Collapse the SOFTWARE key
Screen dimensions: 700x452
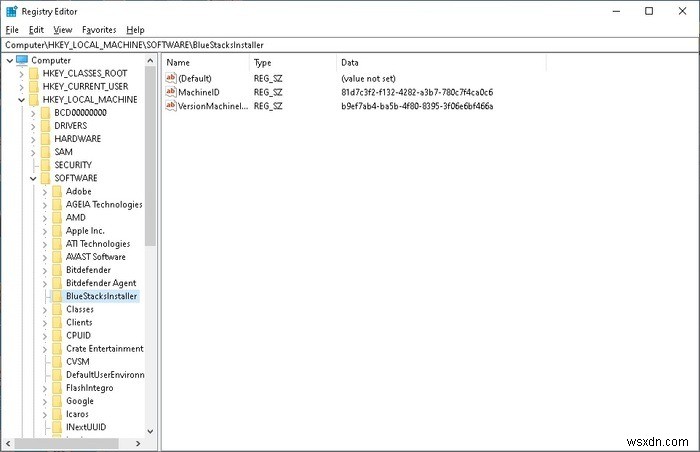click(x=33, y=178)
